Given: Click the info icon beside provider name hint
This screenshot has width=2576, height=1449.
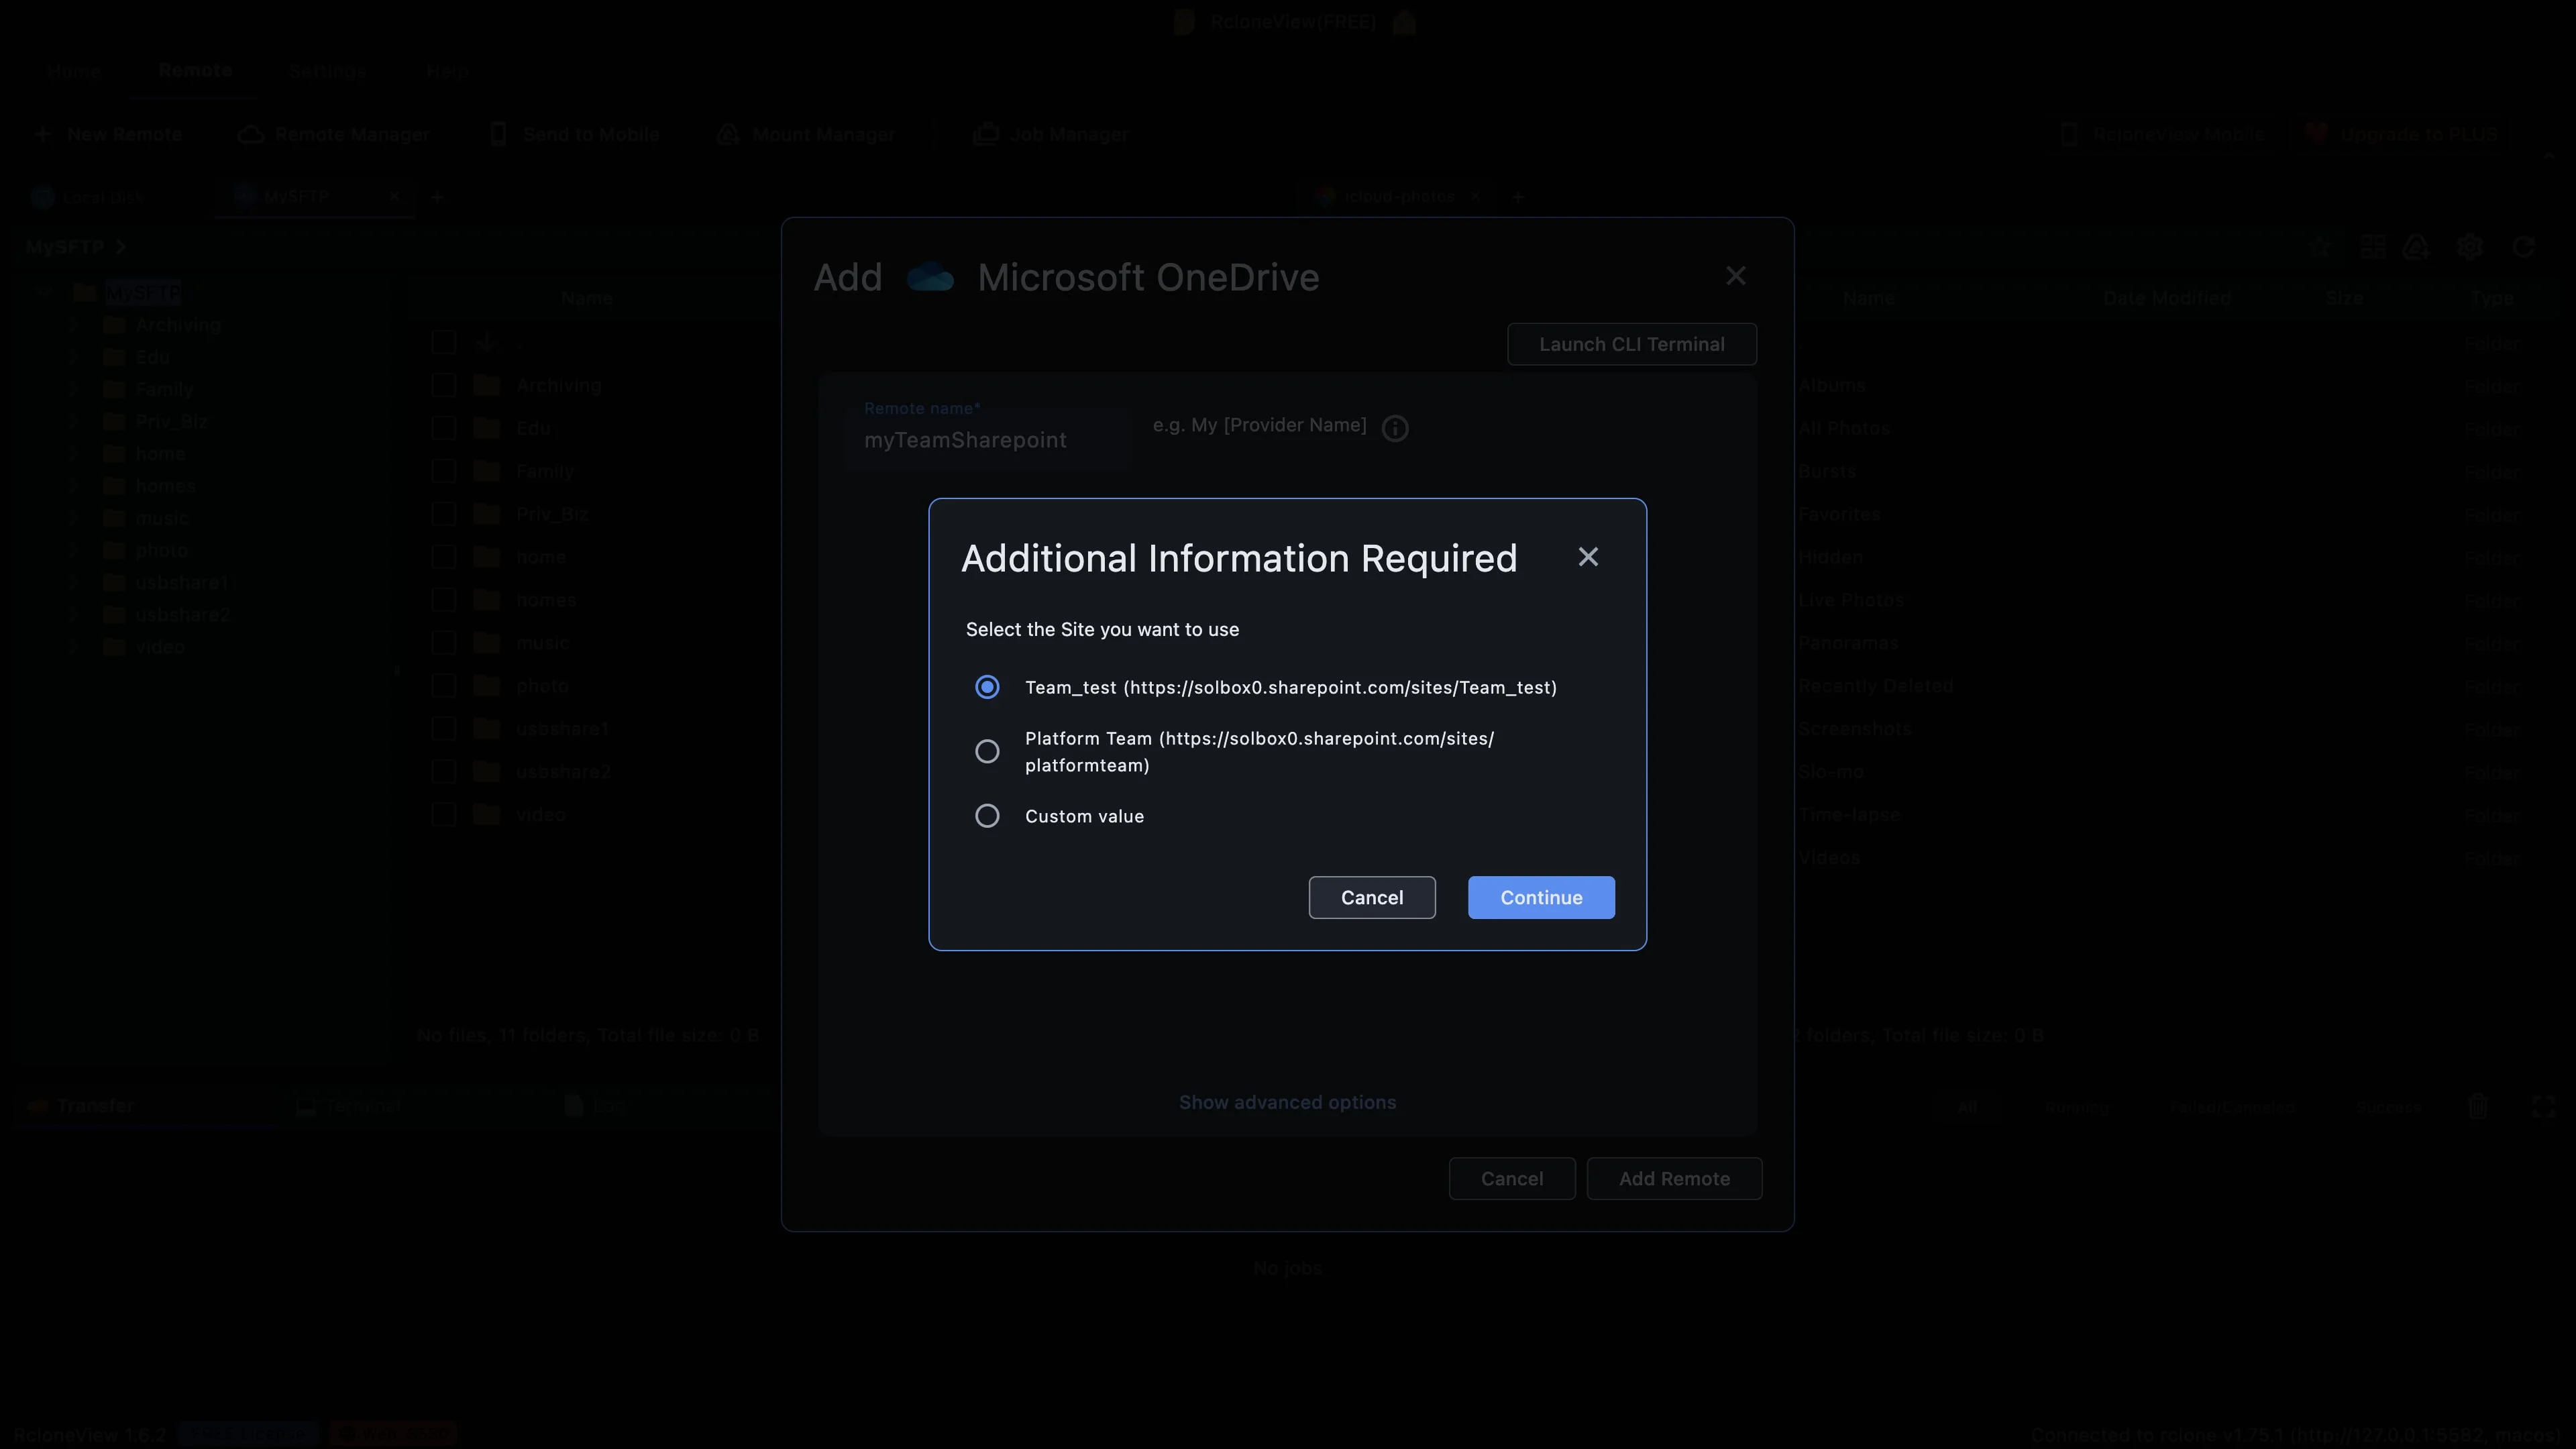Looking at the screenshot, I should click(1395, 428).
